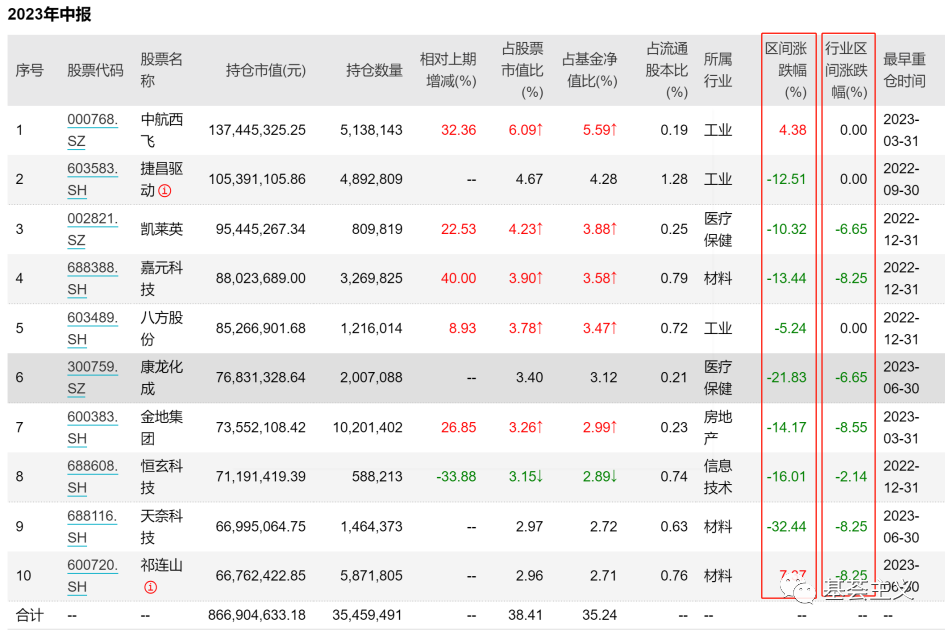
Task: Click the 行业区间涨跌幅(%) column header
Action: [x=846, y=71]
